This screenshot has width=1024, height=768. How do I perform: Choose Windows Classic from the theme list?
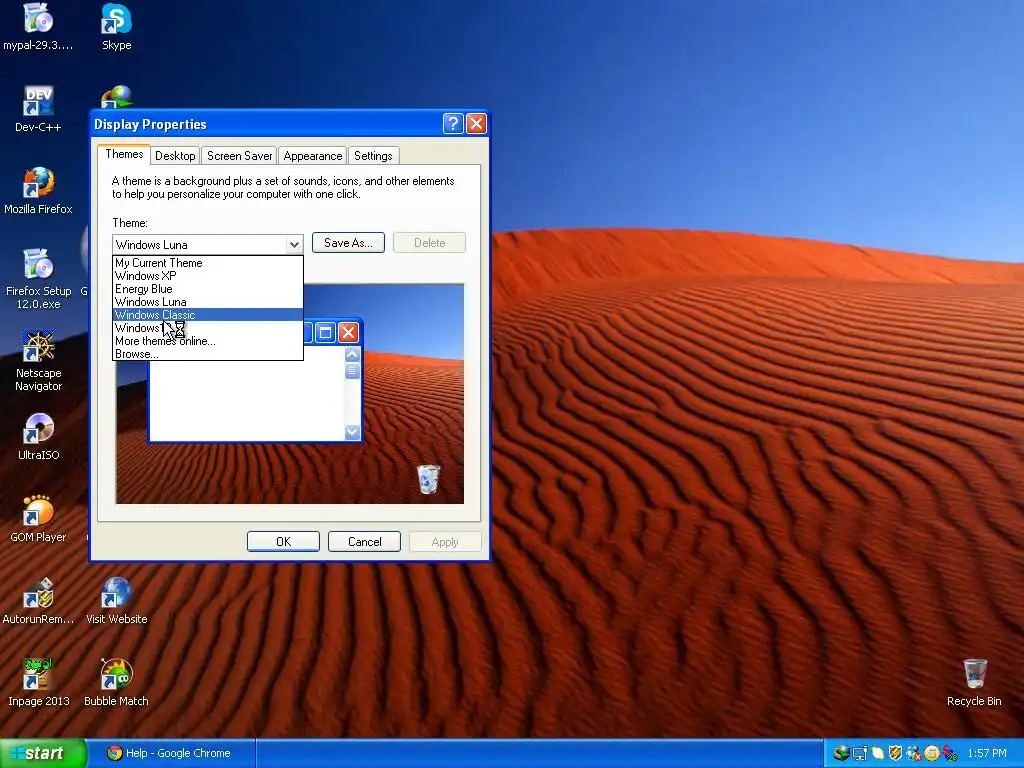click(x=208, y=315)
